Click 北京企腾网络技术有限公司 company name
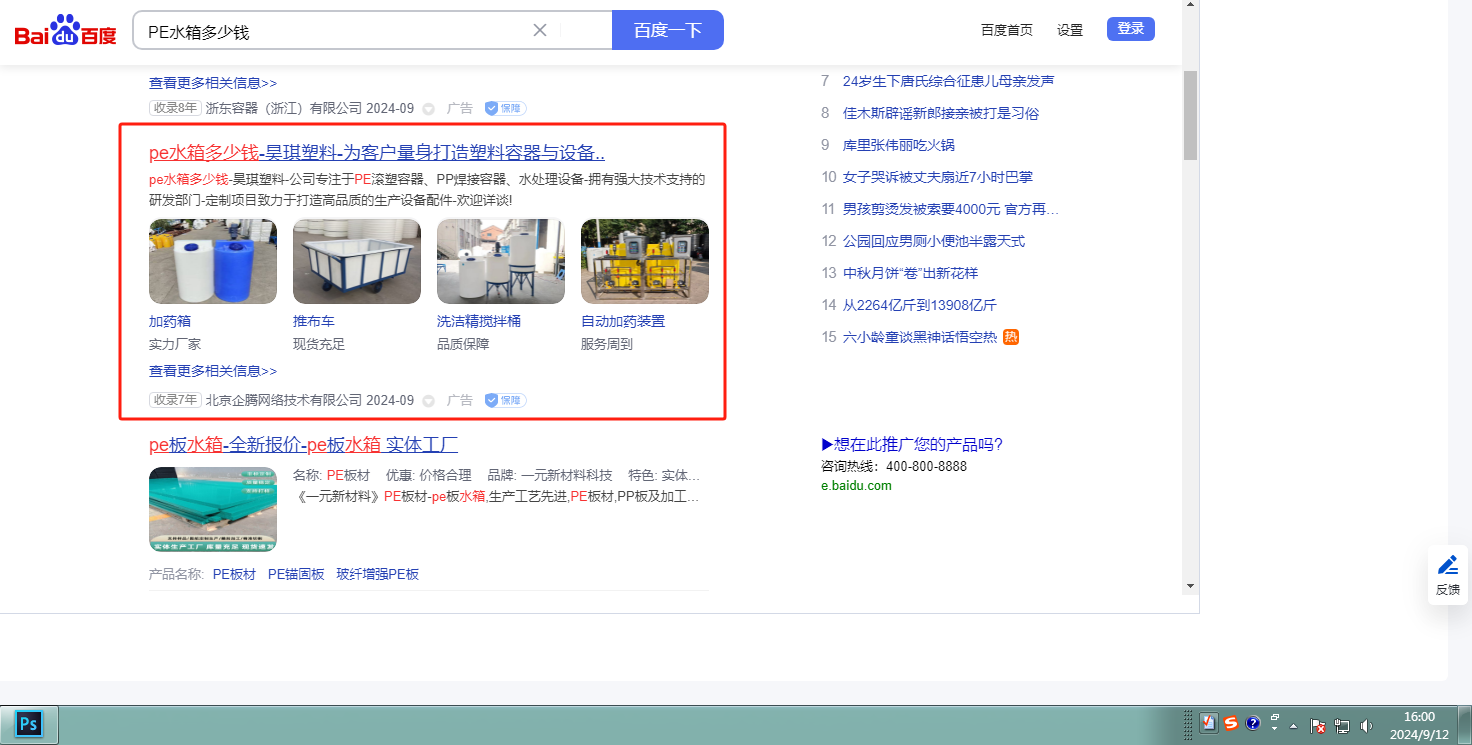 click(284, 400)
